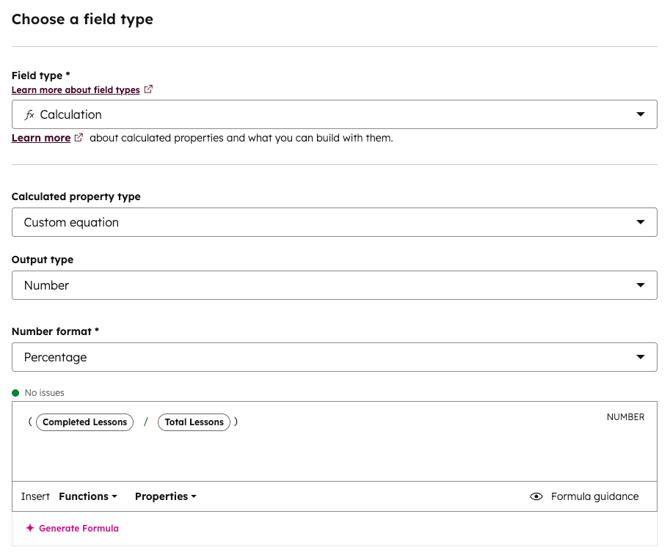Select the Completed Lessons property token

(x=85, y=422)
